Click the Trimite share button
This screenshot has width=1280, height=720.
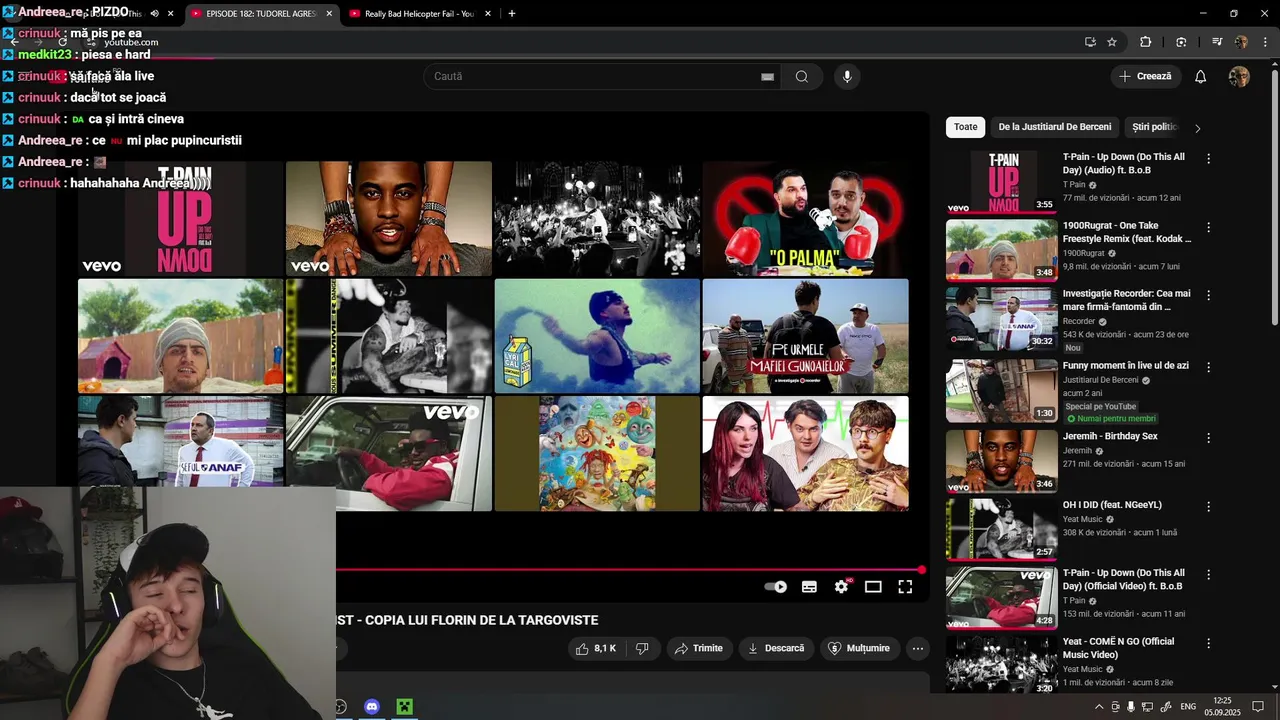coord(698,648)
